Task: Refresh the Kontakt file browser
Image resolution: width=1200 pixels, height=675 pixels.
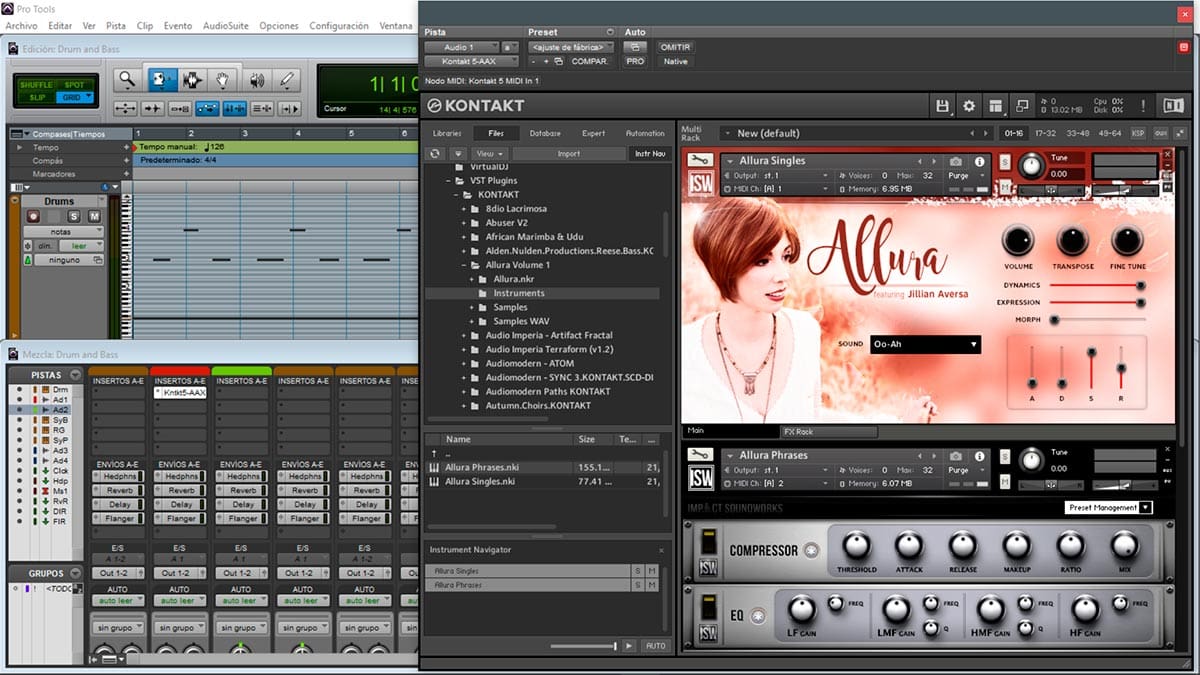Action: 434,153
